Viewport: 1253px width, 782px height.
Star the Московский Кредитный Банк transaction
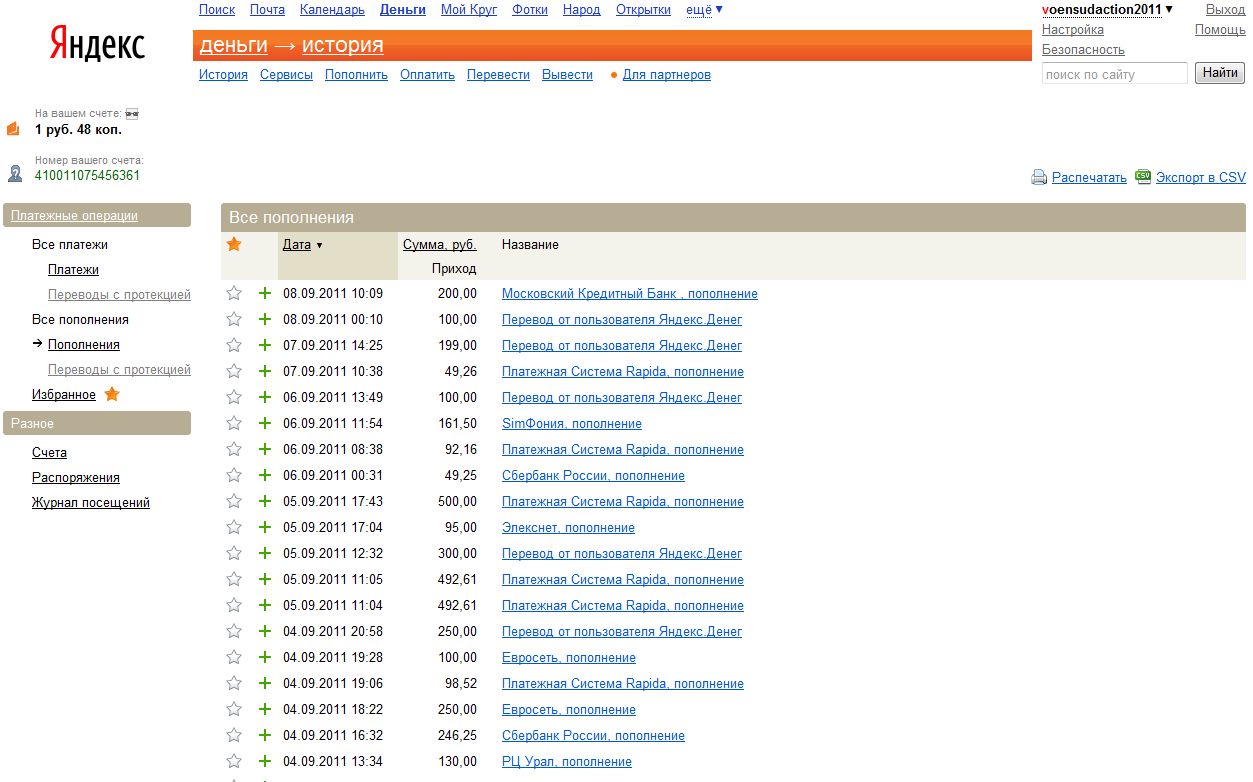234,293
